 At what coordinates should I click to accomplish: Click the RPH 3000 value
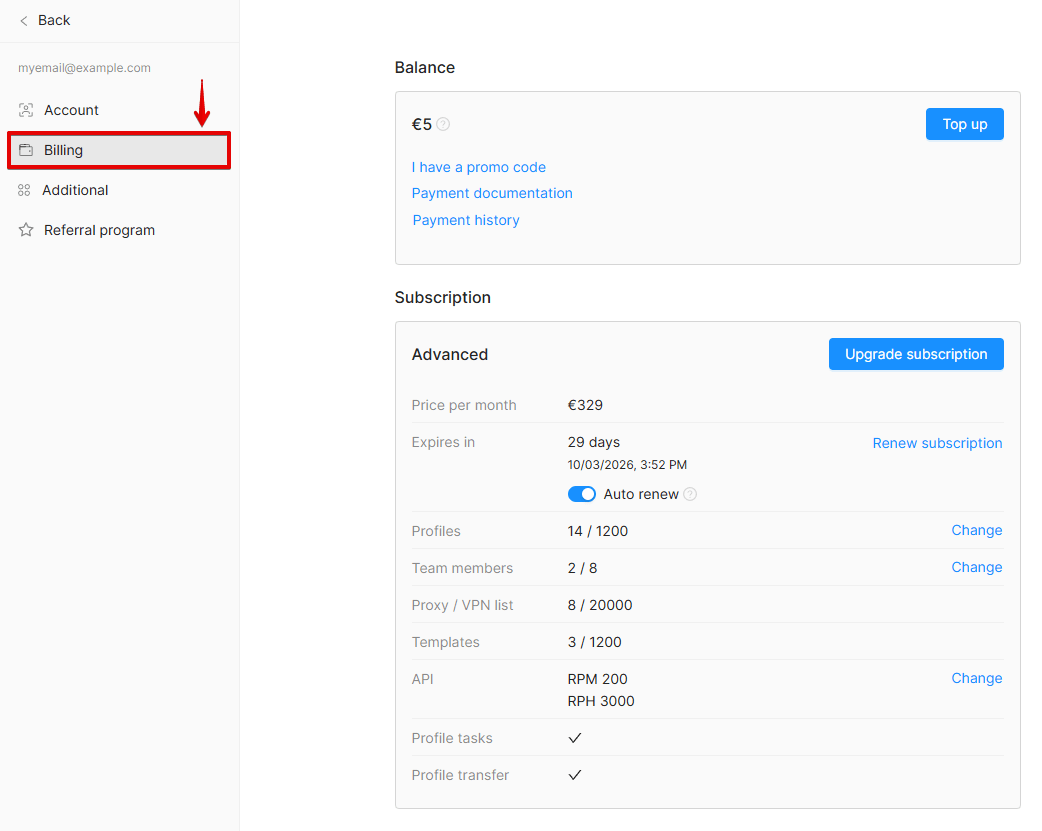coord(601,701)
